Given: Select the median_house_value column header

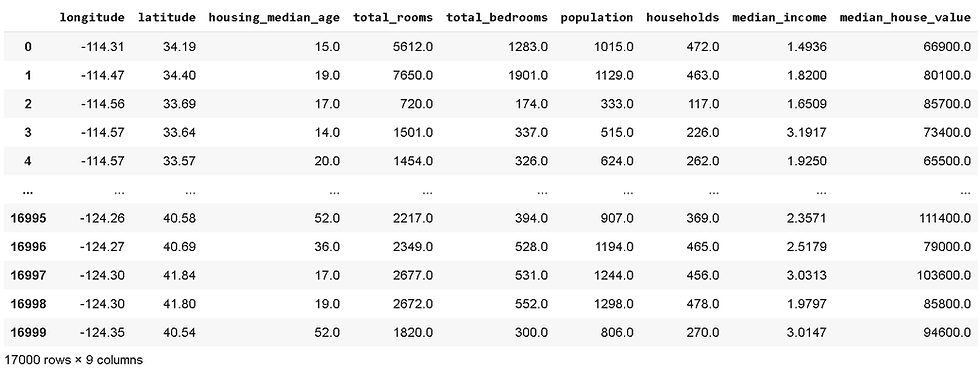Looking at the screenshot, I should click(905, 18).
